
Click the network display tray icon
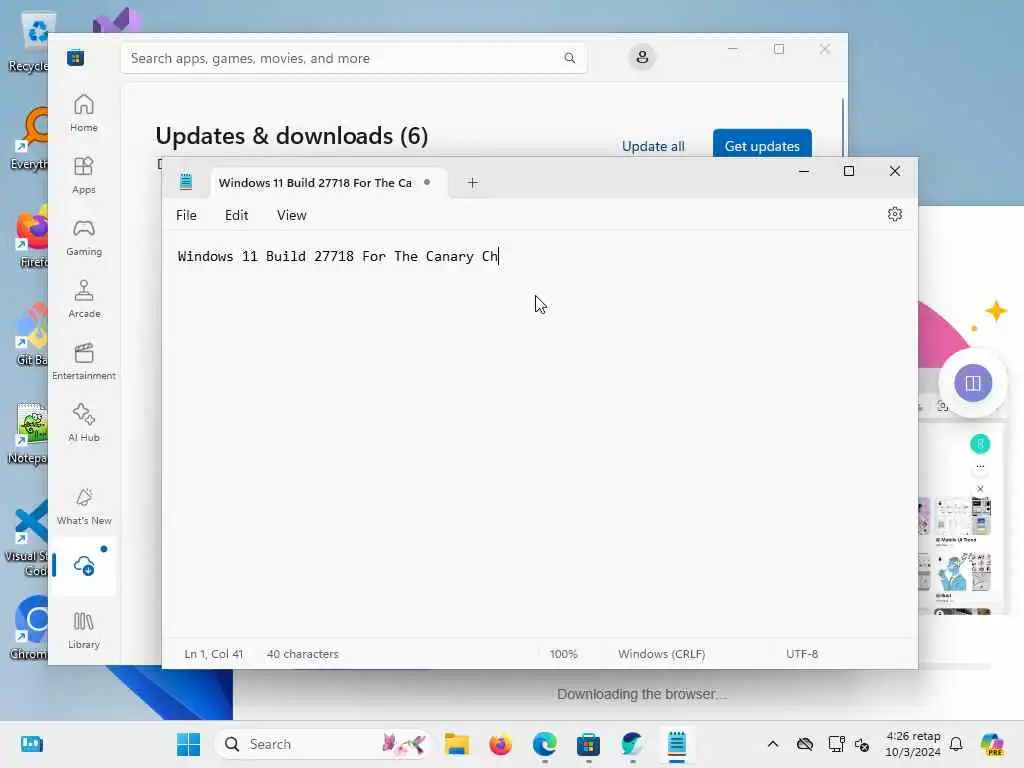pos(835,744)
